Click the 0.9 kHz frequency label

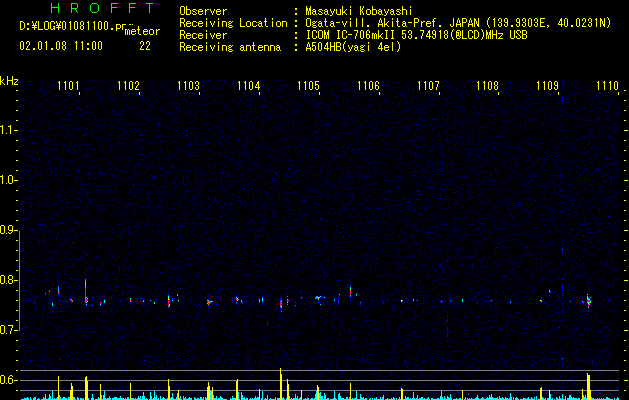(8, 230)
